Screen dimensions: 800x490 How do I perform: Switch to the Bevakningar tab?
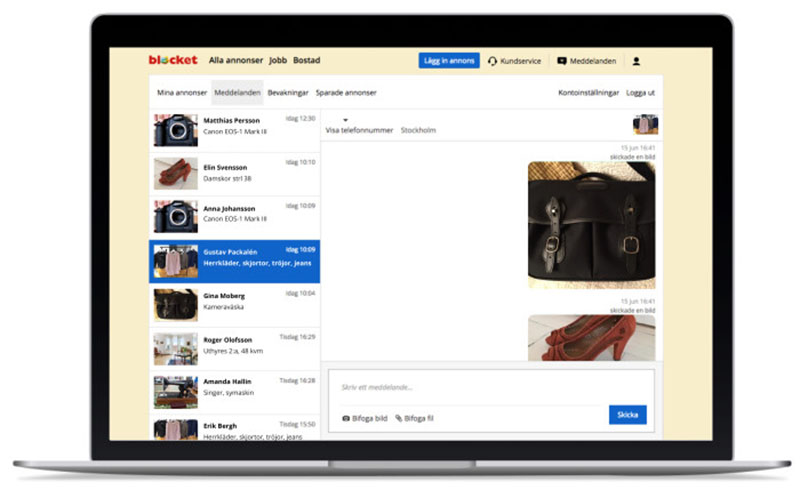pyautogui.click(x=288, y=93)
